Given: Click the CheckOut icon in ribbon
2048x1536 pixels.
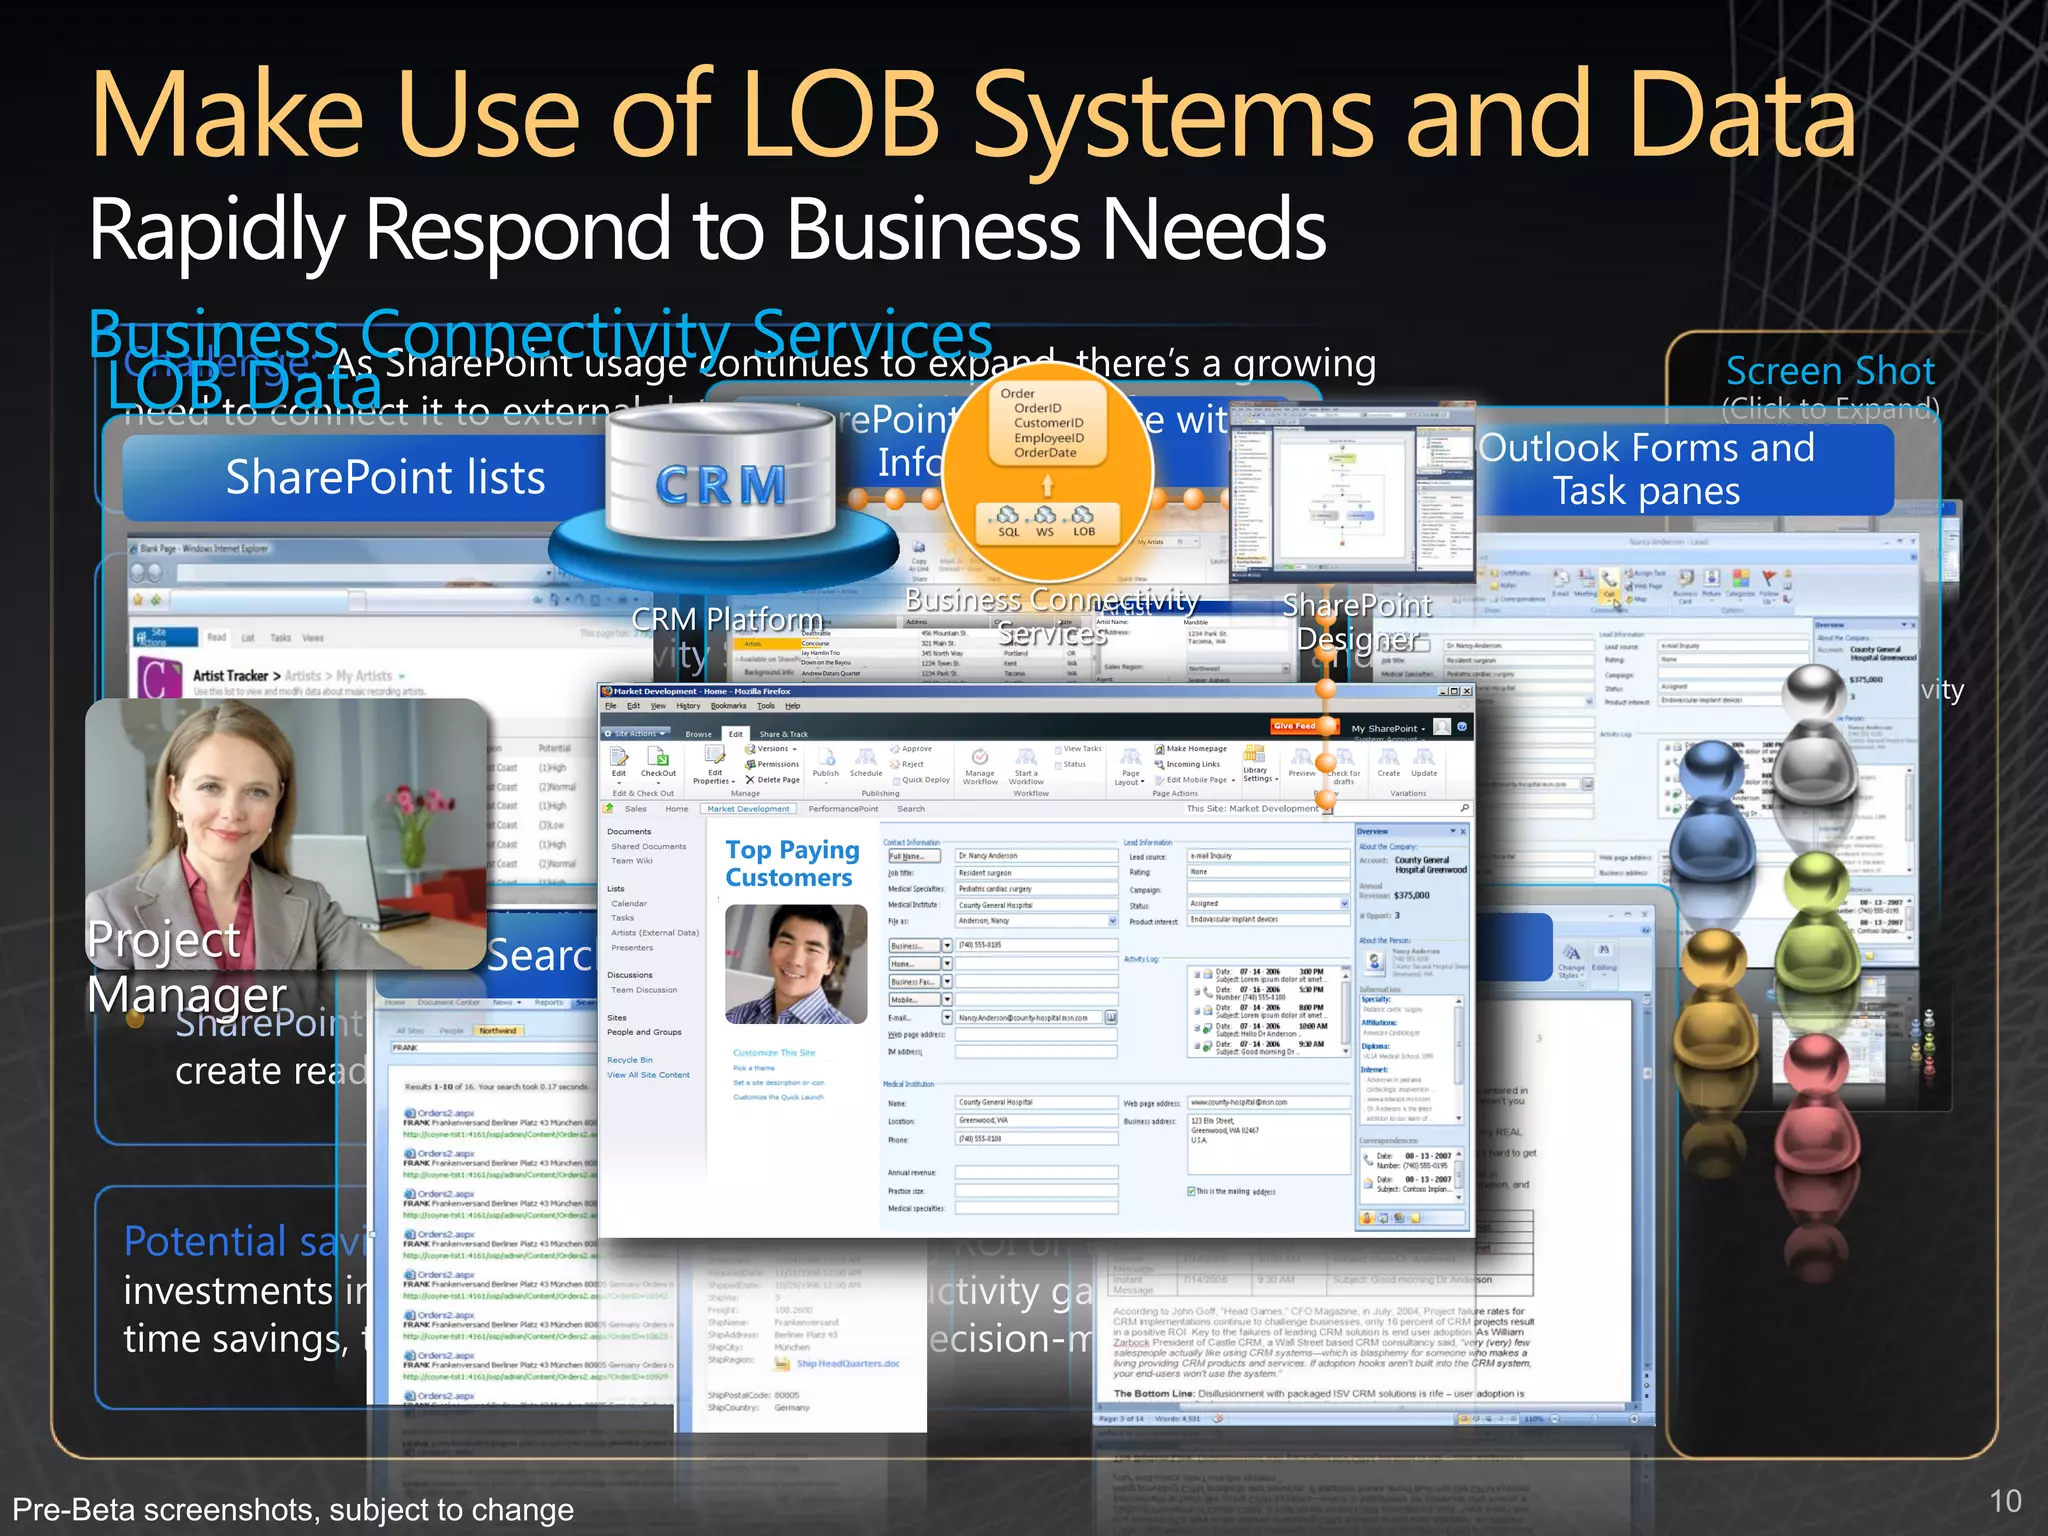Looking at the screenshot, I should pyautogui.click(x=658, y=756).
